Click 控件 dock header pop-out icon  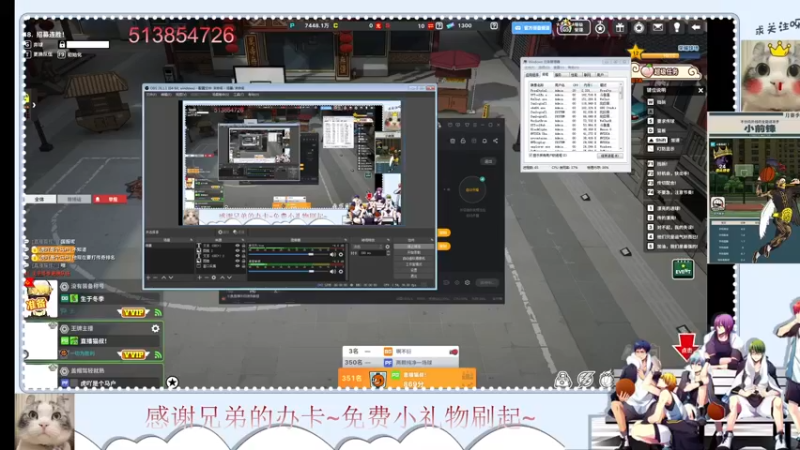(x=432, y=240)
